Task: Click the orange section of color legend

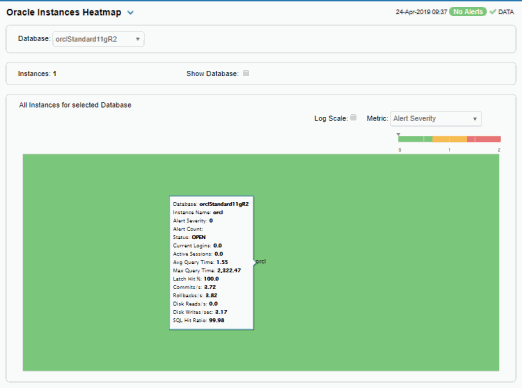Action: point(450,139)
